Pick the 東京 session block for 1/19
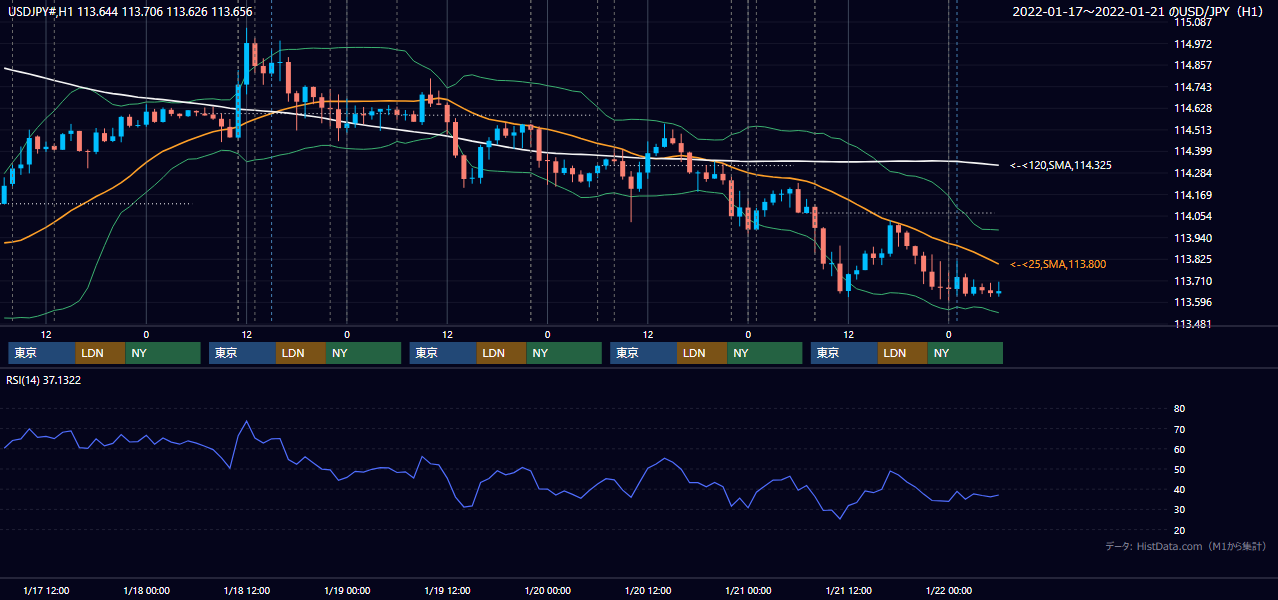Image resolution: width=1278 pixels, height=600 pixels. pos(443,353)
